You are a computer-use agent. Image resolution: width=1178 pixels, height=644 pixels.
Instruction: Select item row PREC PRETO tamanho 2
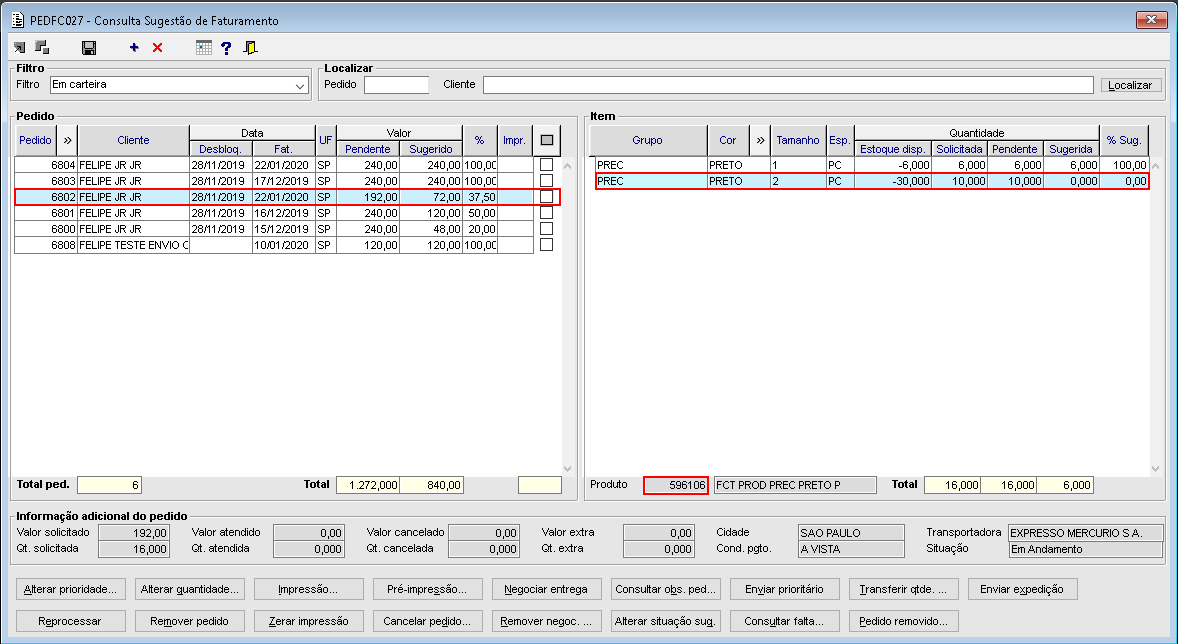tap(871, 181)
